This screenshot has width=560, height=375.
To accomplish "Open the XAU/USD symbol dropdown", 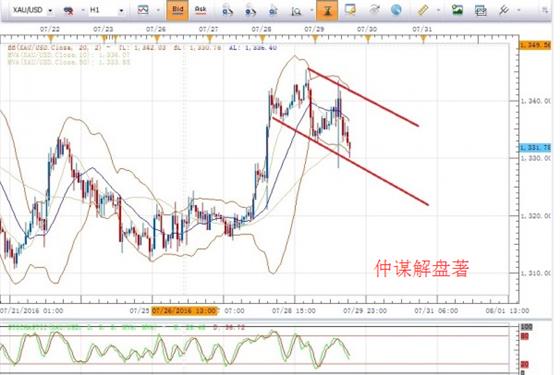I will pyautogui.click(x=32, y=10).
